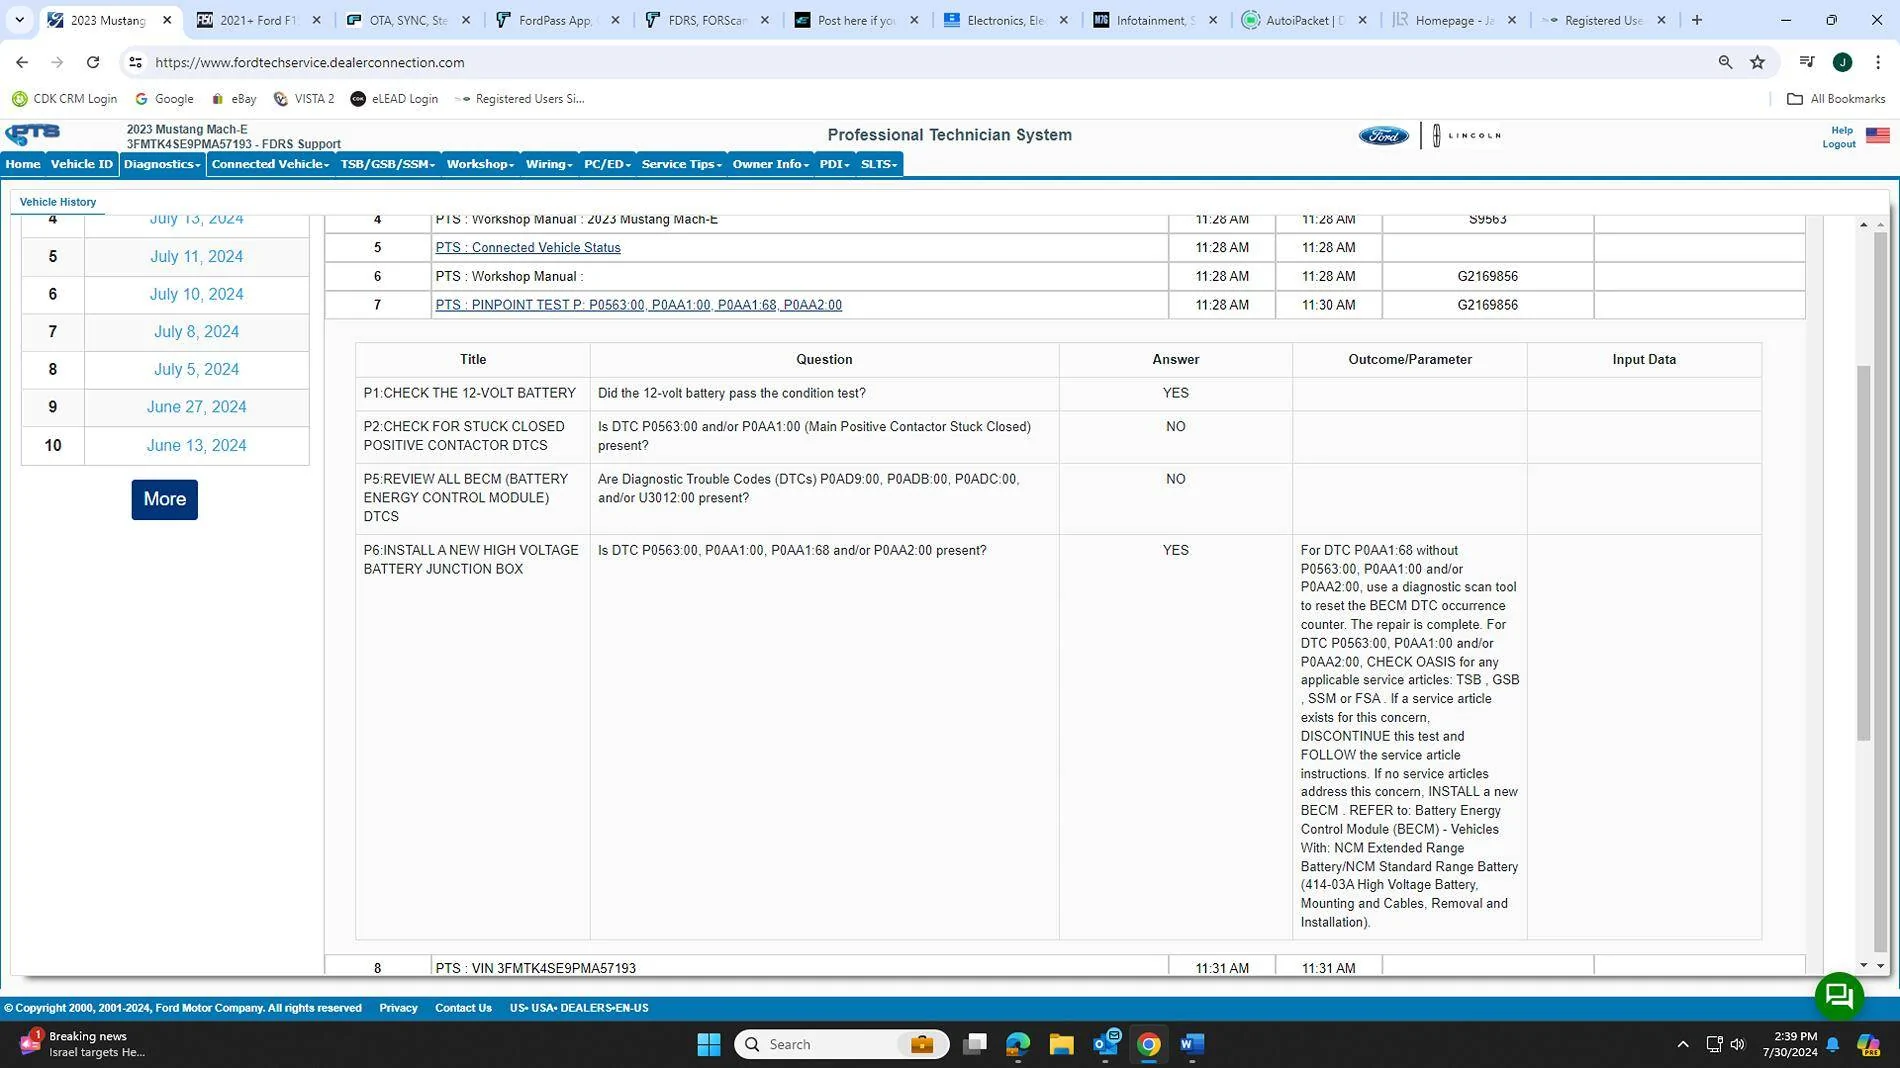Open the green chat support button
The image size is (1900, 1068).
click(1839, 996)
